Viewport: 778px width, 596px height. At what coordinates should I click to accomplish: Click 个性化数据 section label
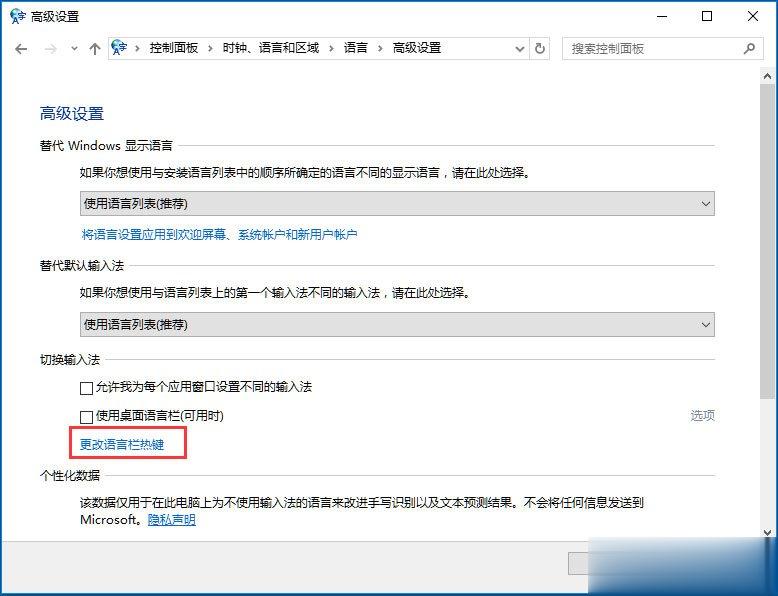click(70, 475)
